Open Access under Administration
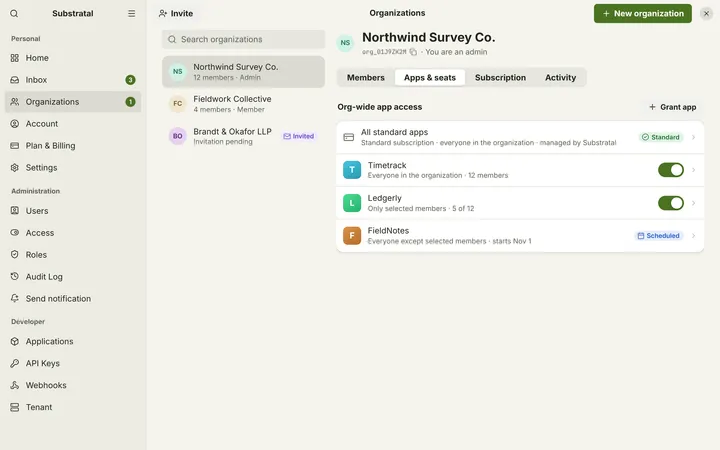Image resolution: width=720 pixels, height=450 pixels. tap(73, 233)
